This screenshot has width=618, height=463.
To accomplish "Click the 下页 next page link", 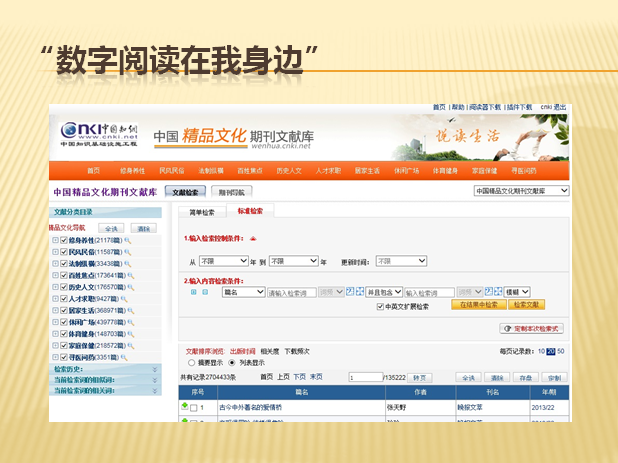I will click(299, 377).
